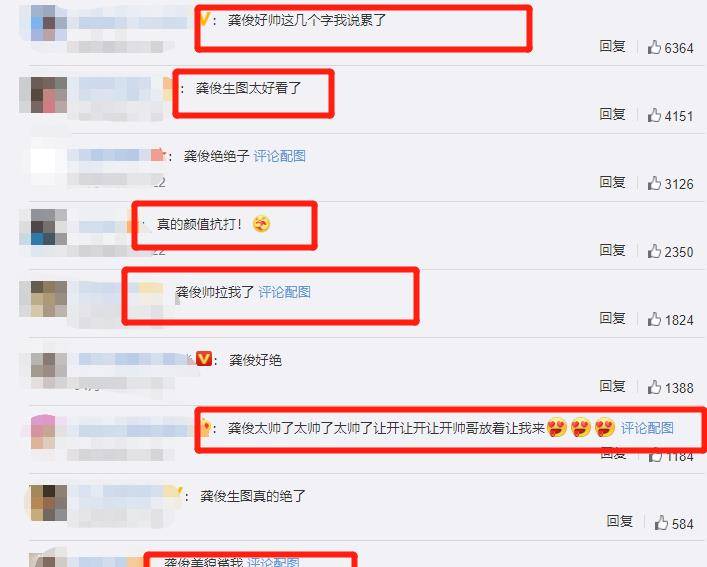Like the comment with 6364 likes
Viewport: 707px width, 567px height.
pyautogui.click(x=654, y=47)
